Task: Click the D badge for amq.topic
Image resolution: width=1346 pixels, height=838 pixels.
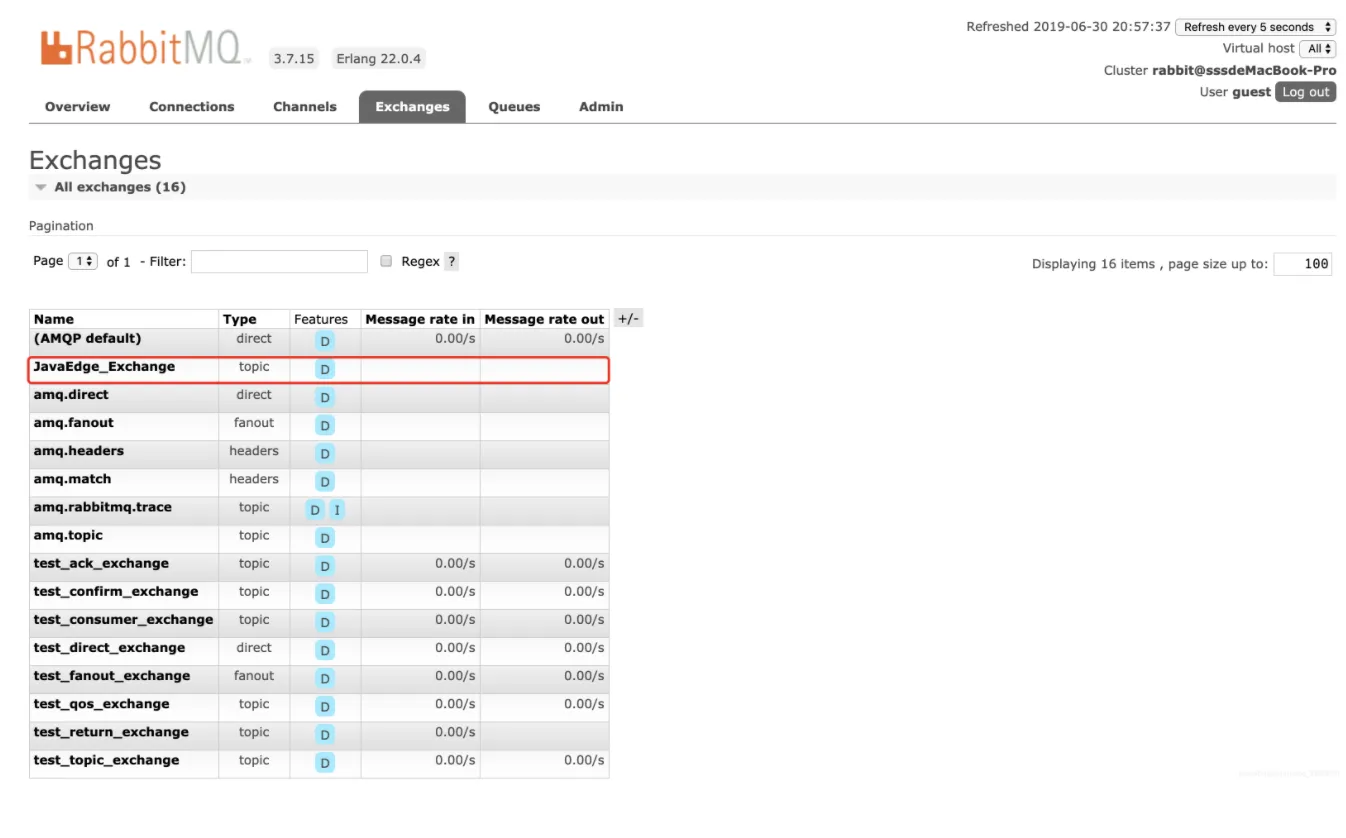Action: tap(324, 538)
